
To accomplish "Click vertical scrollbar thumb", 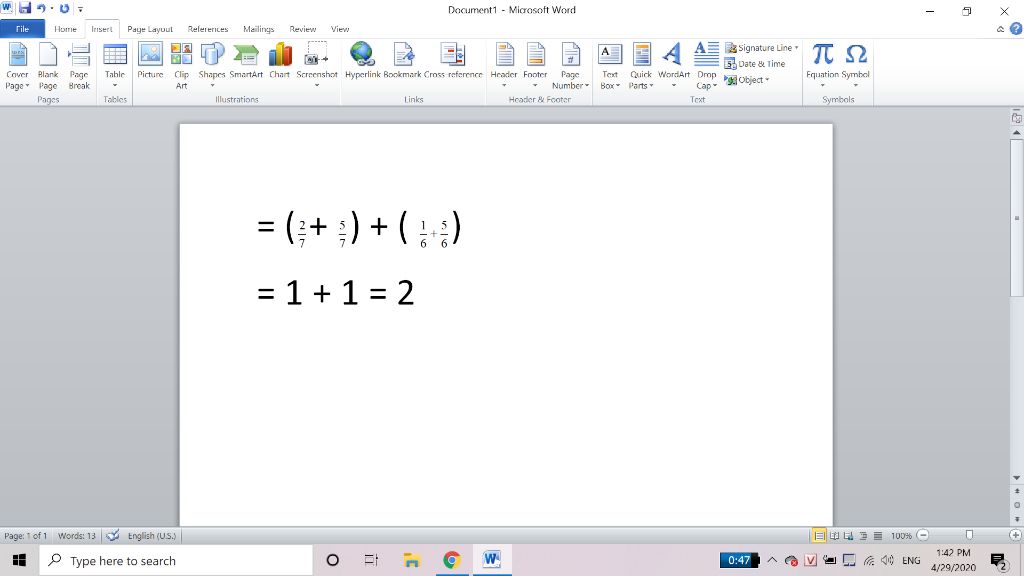I will (1017, 216).
